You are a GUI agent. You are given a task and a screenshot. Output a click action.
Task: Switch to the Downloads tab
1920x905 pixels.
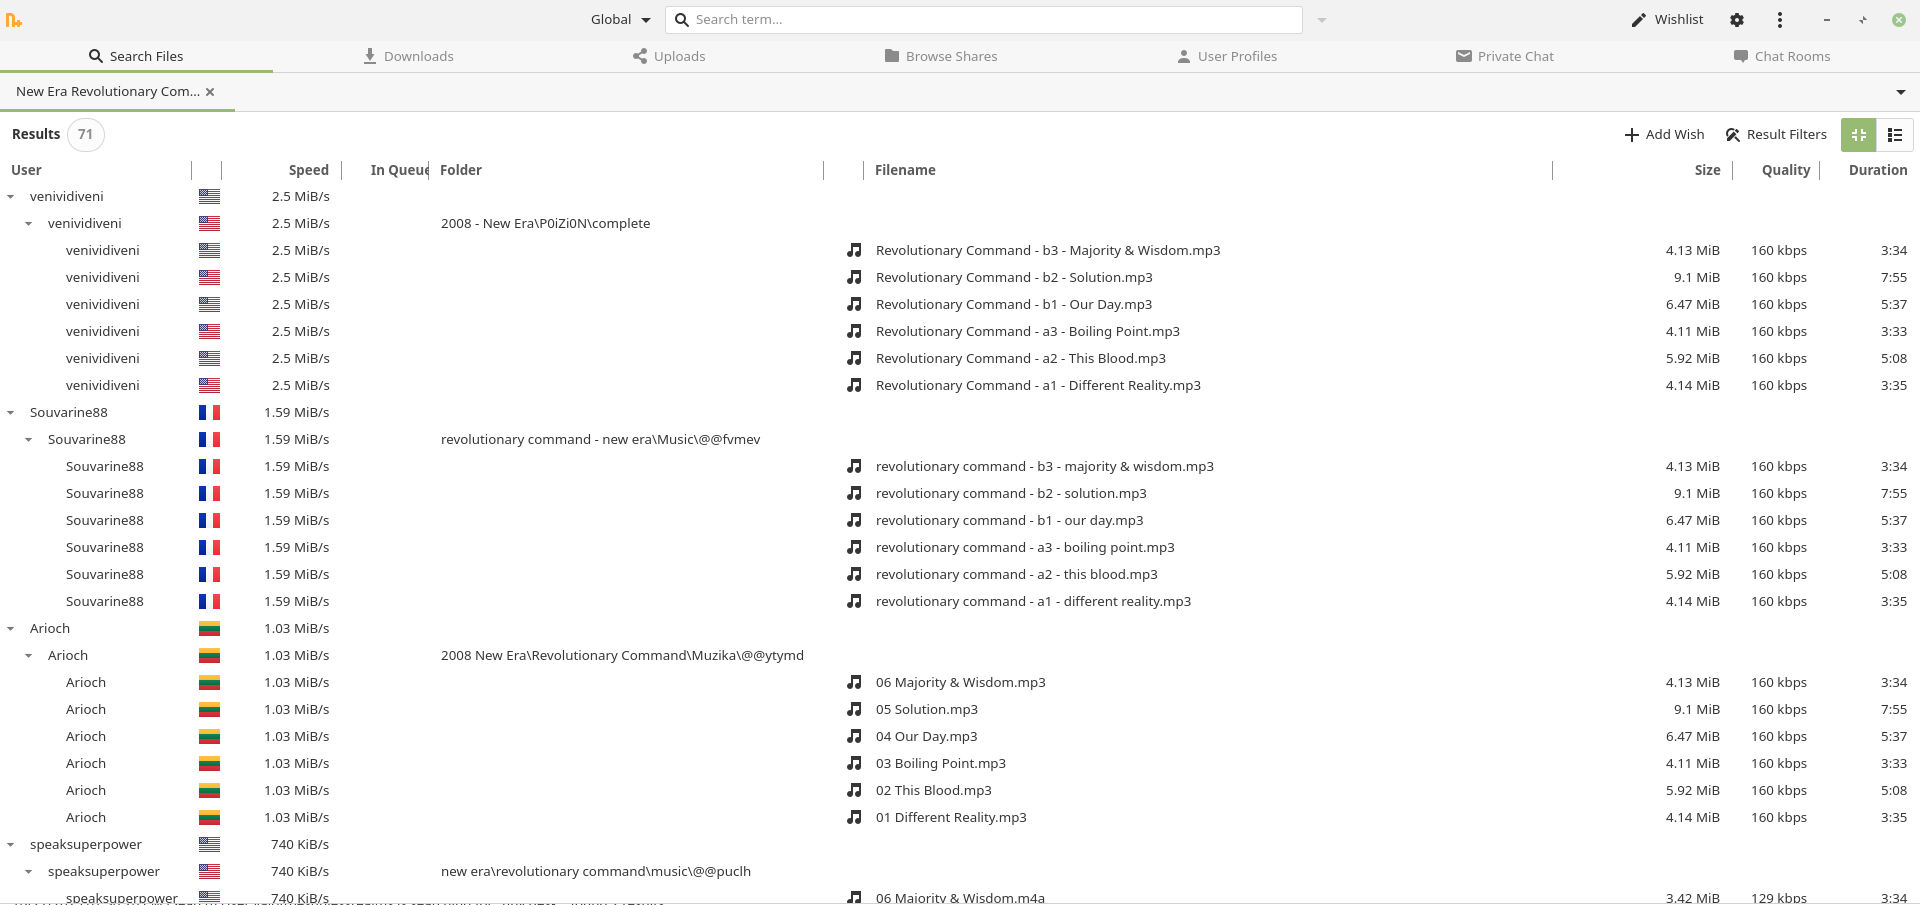point(408,56)
